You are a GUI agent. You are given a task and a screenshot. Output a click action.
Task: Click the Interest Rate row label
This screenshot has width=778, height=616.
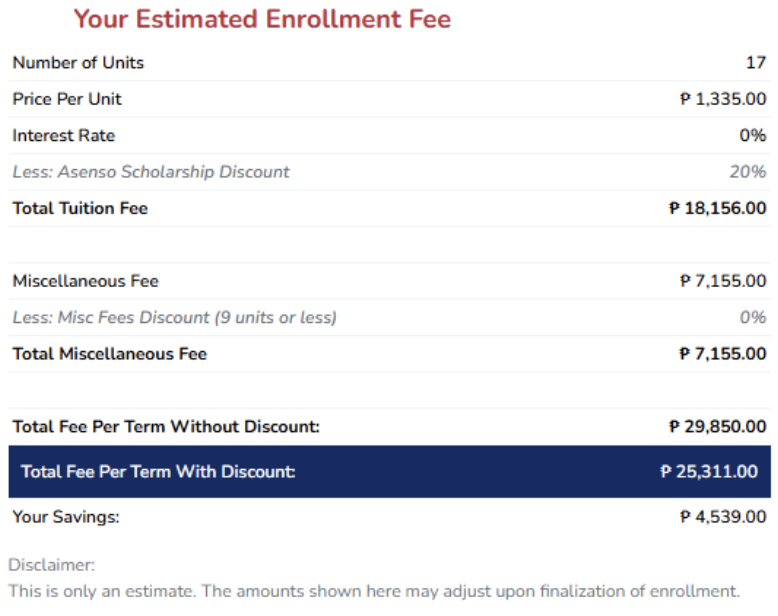(64, 135)
